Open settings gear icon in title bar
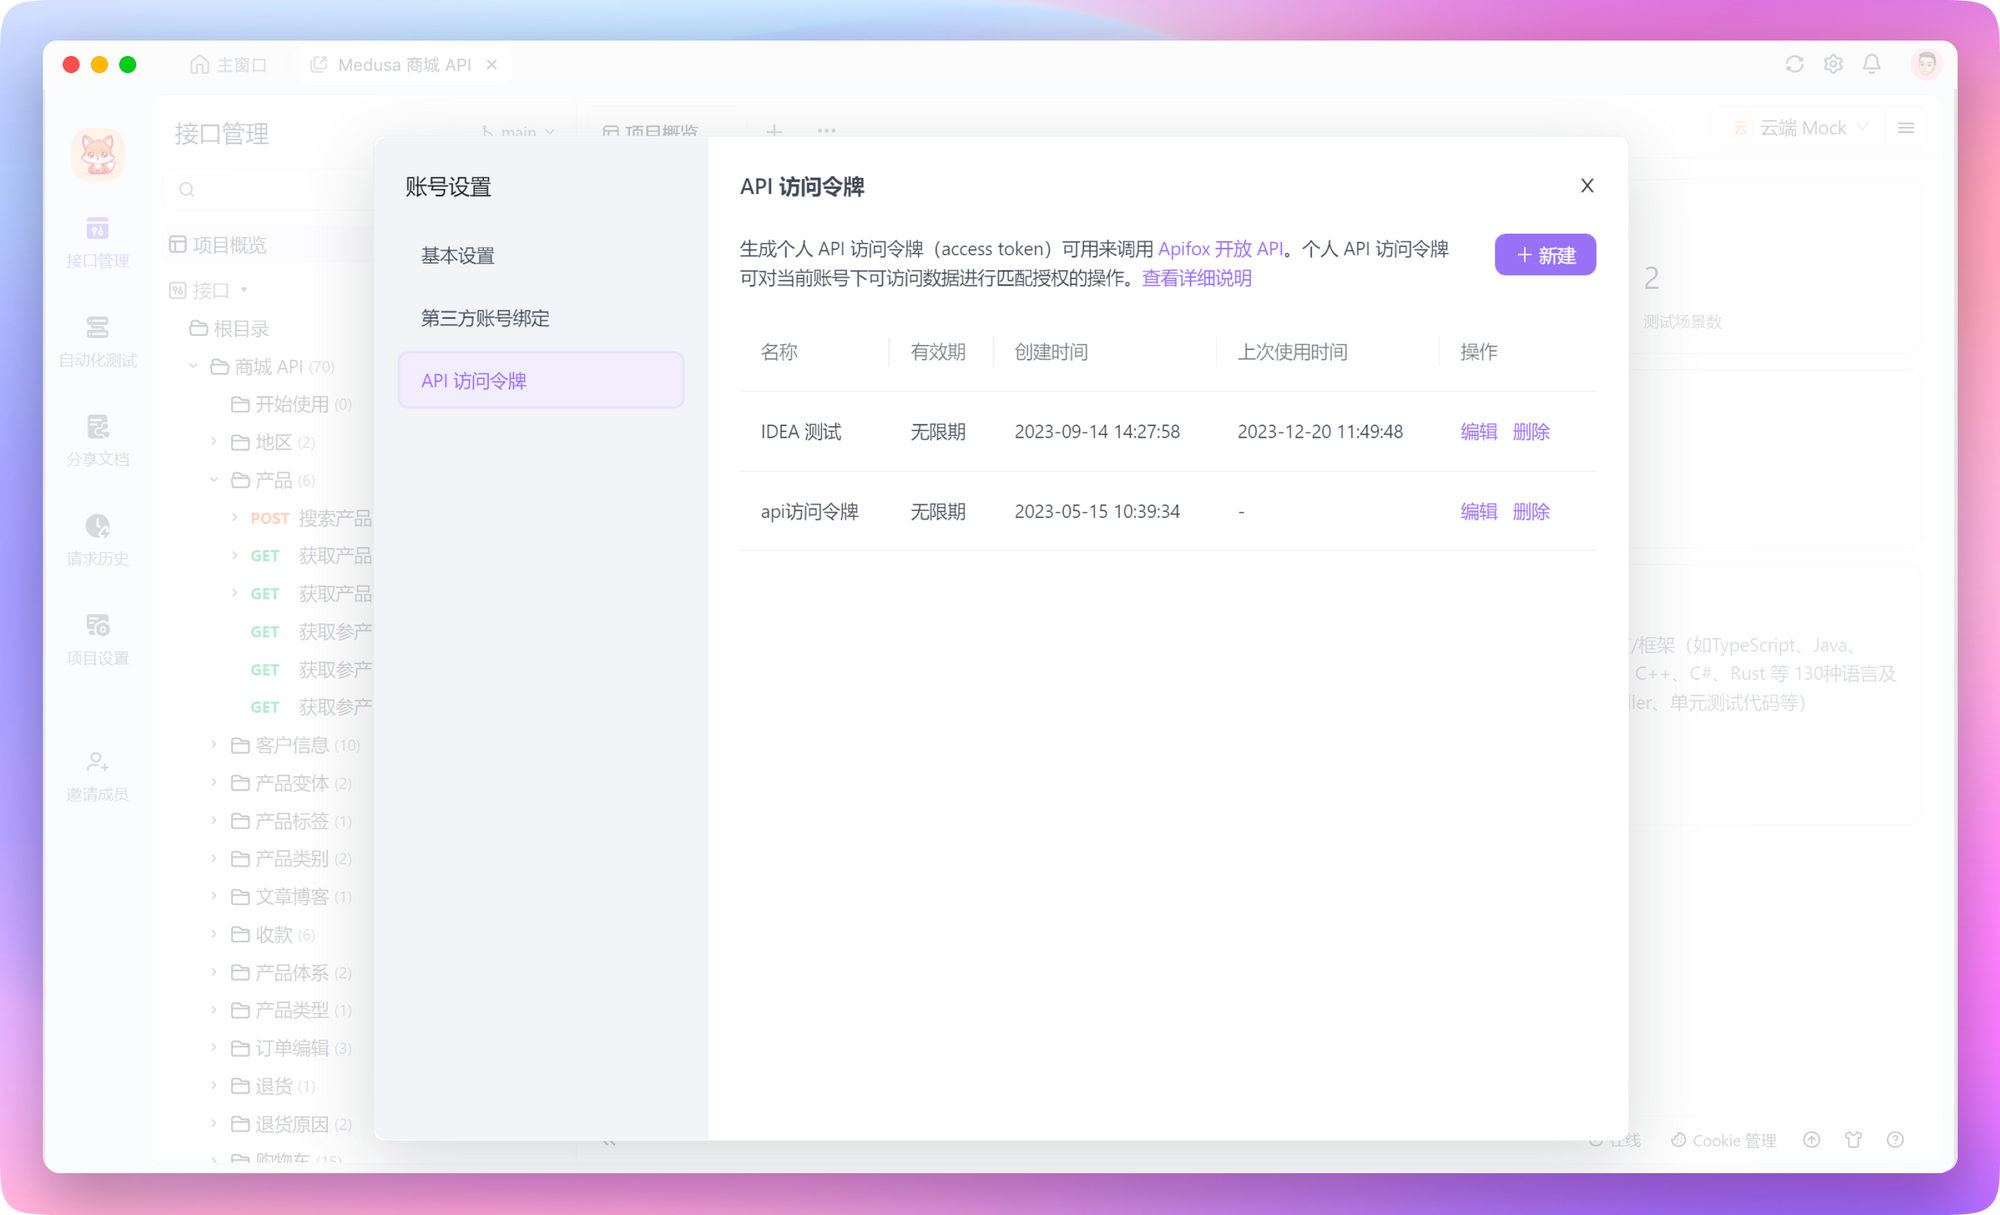 1833,64
